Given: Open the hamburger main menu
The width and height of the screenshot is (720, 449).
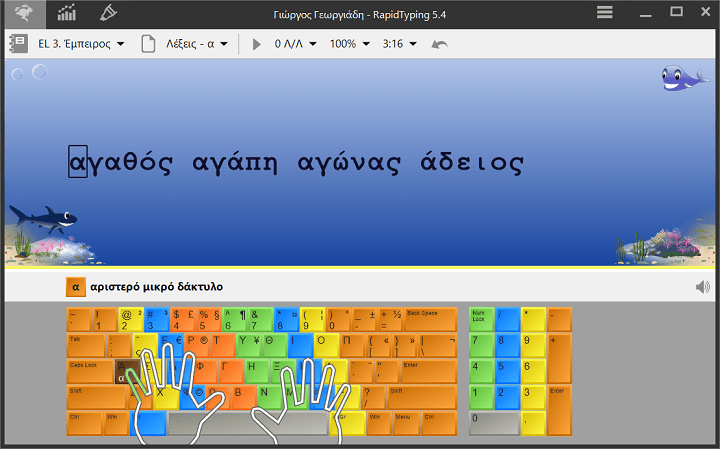Looking at the screenshot, I should click(x=605, y=13).
